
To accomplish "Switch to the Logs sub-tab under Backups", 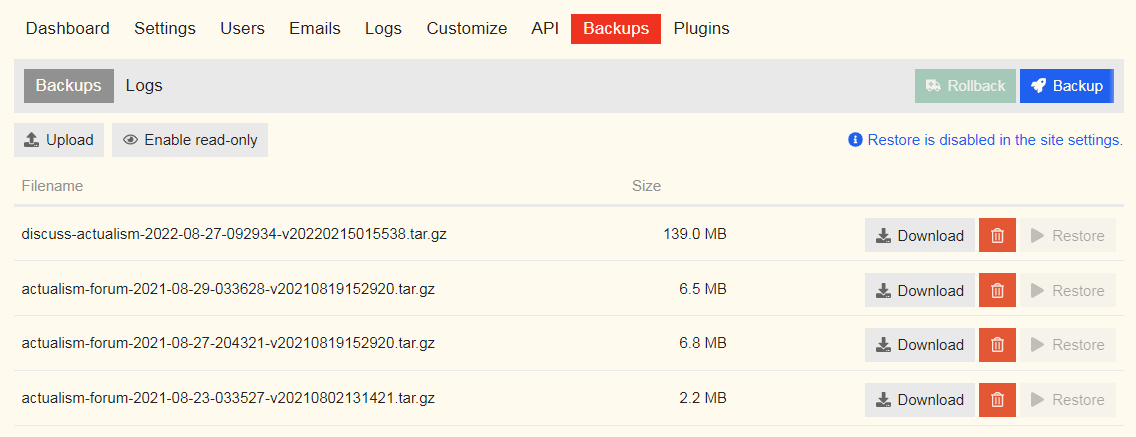I will tap(144, 86).
